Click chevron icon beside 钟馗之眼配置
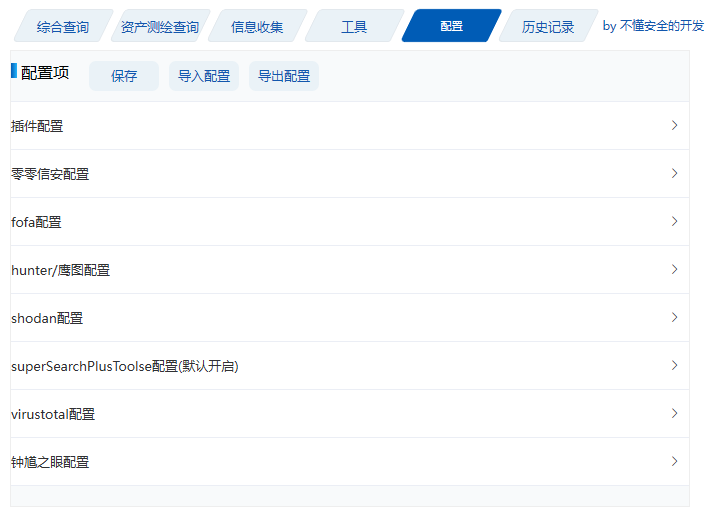The width and height of the screenshot is (705, 517). tap(675, 462)
